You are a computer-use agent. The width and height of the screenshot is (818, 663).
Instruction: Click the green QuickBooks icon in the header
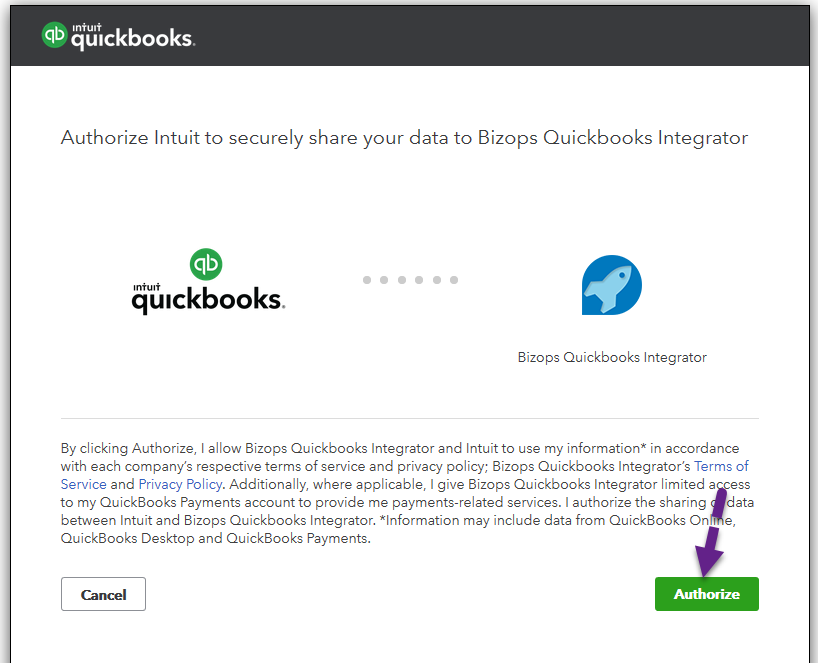(x=54, y=36)
